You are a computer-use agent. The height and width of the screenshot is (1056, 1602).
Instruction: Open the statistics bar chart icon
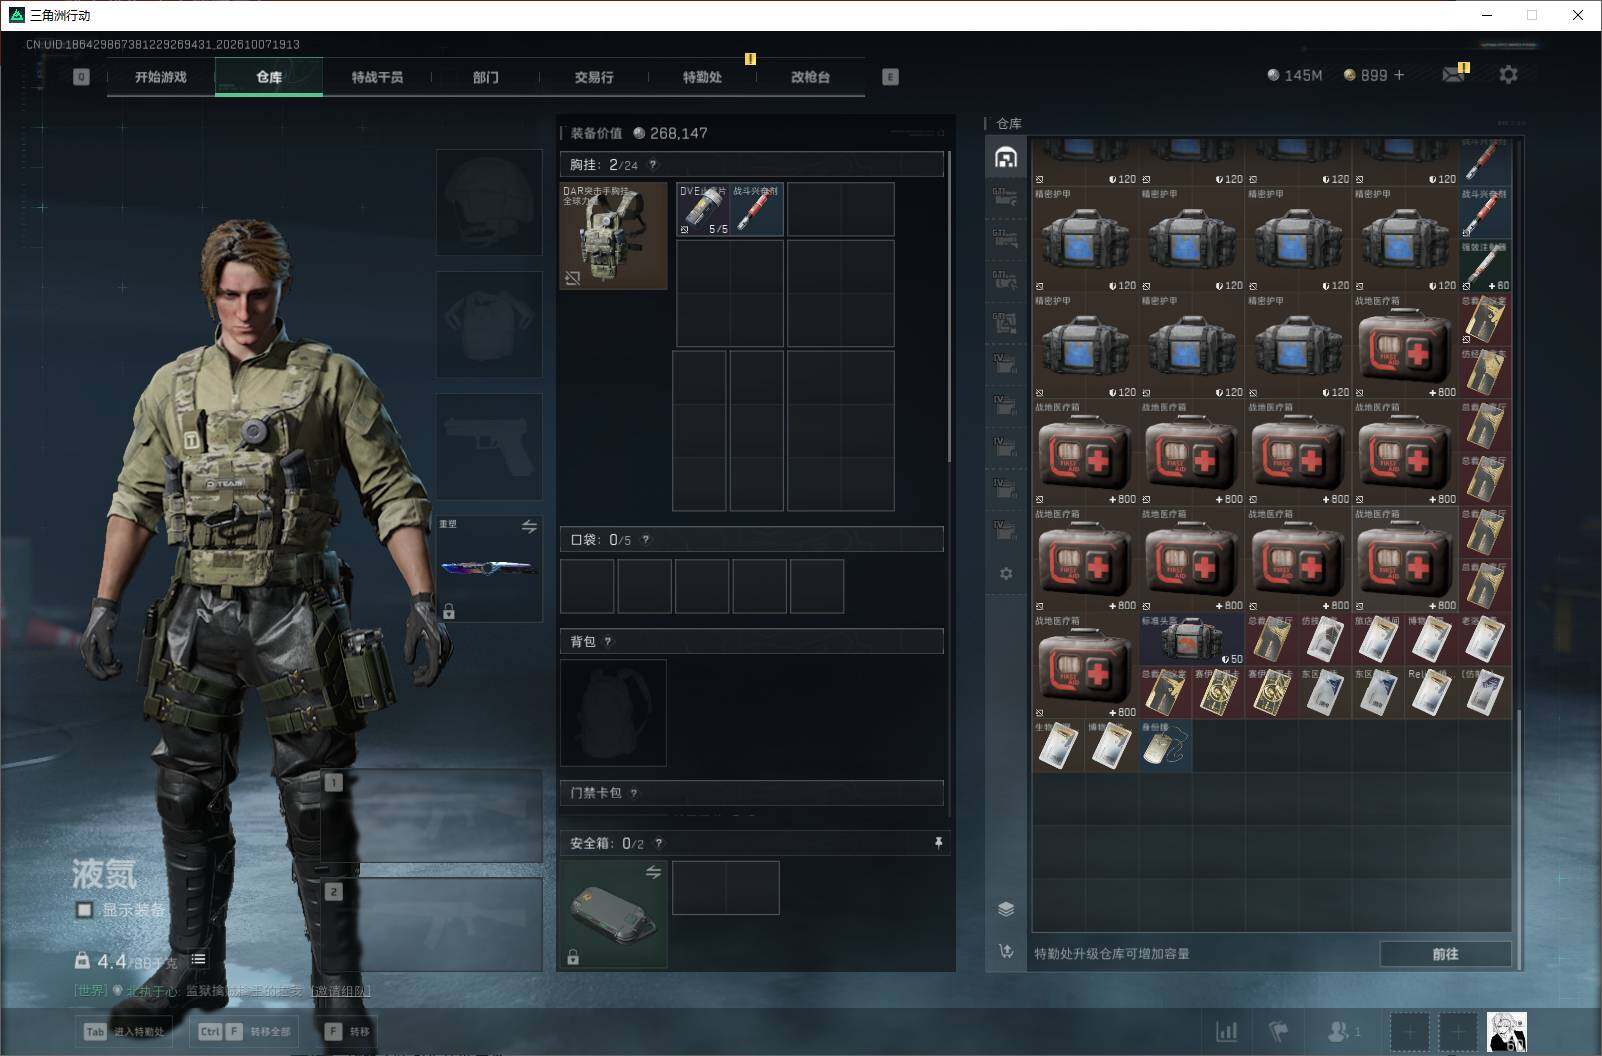[1226, 1031]
